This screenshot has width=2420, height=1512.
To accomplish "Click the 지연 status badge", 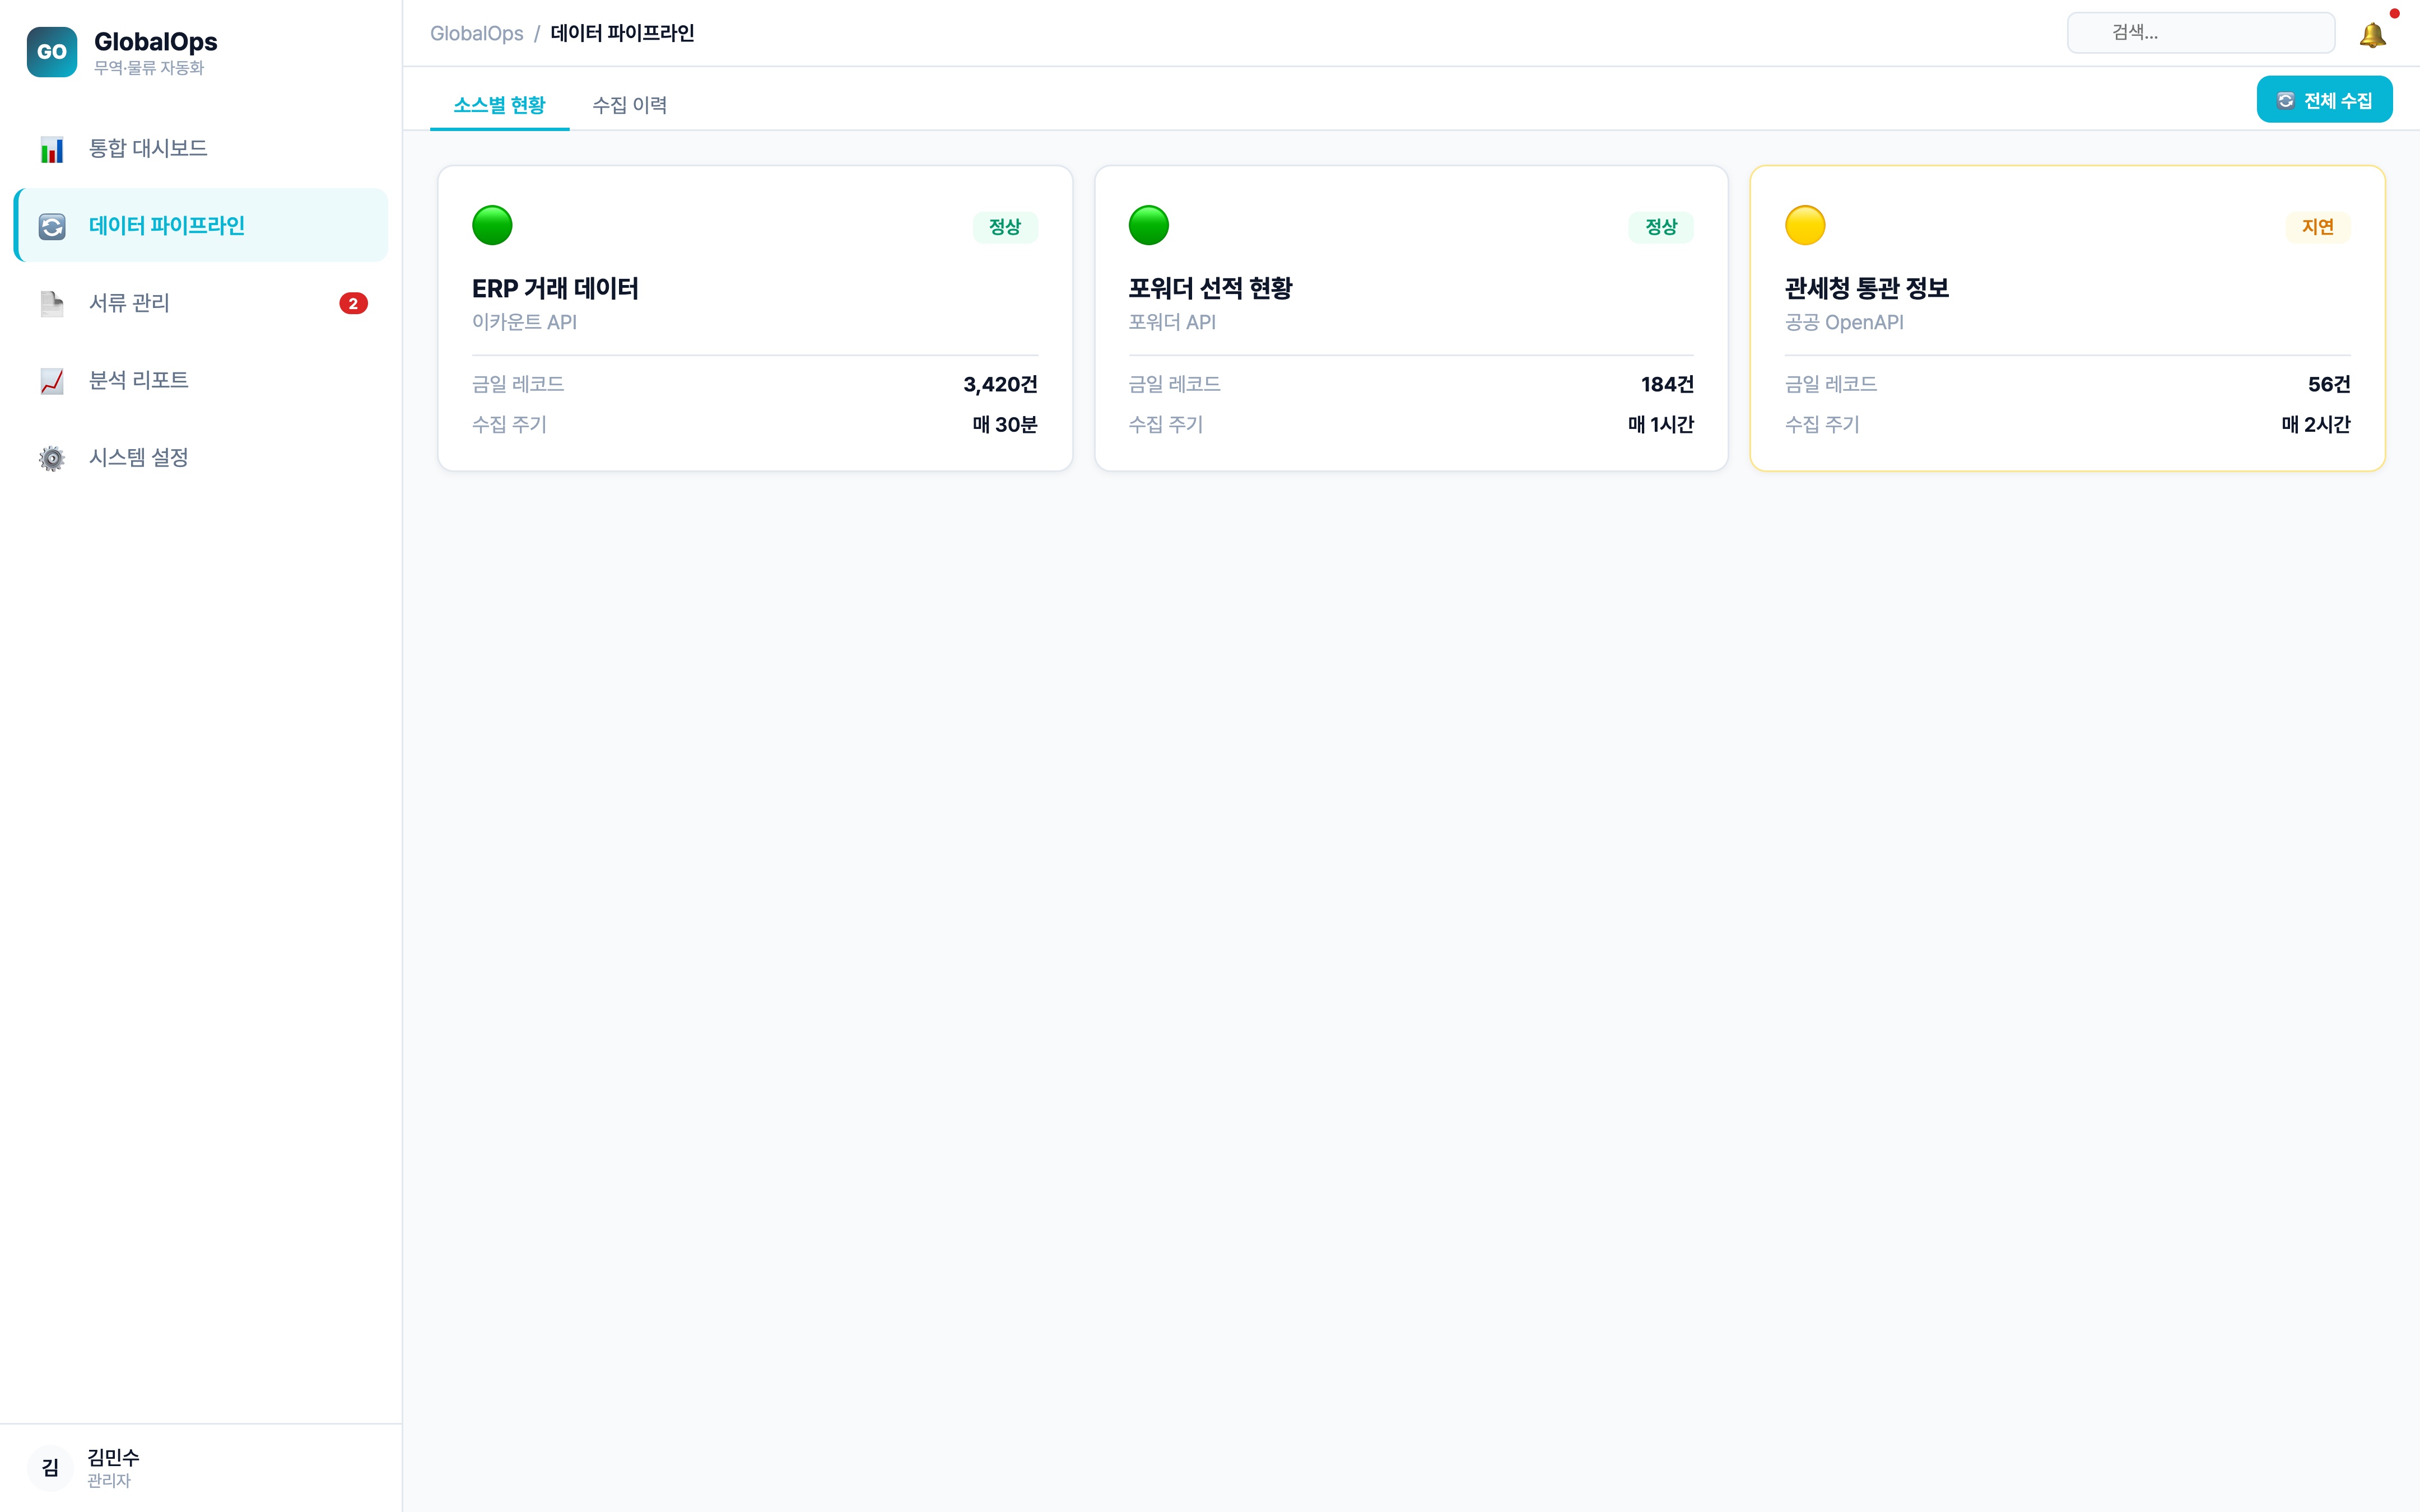I will point(2317,227).
